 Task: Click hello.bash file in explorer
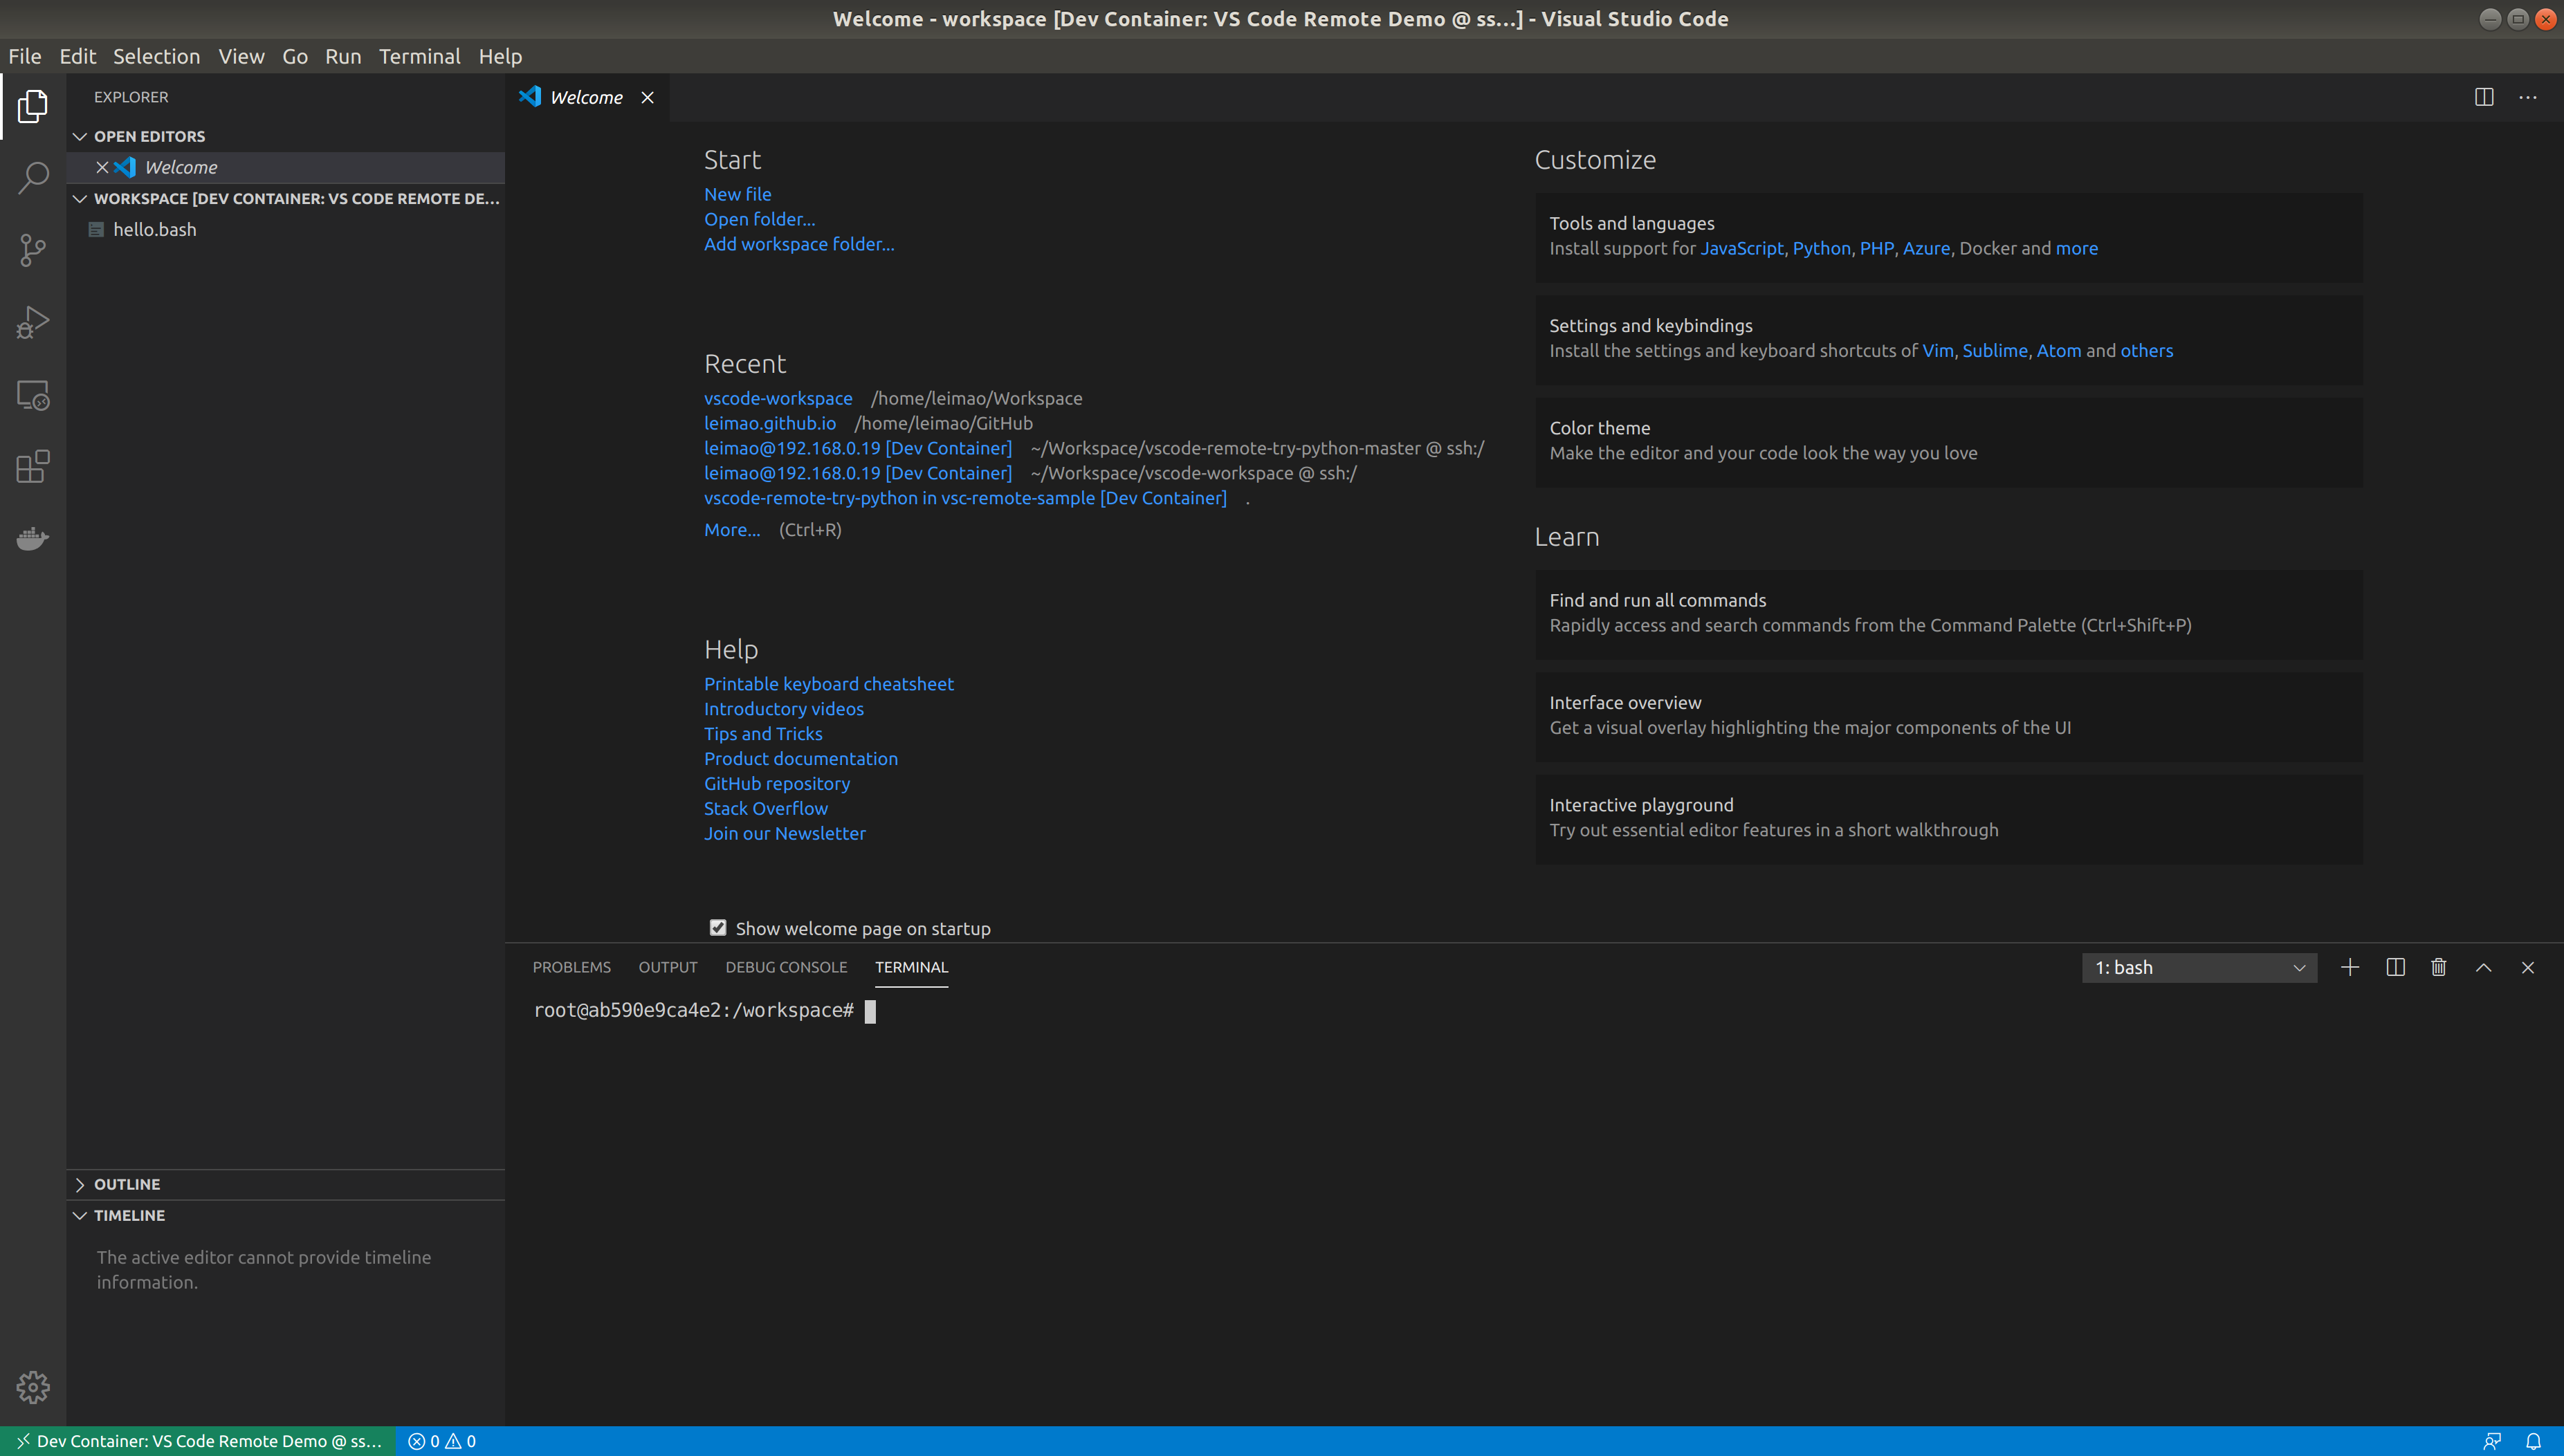coord(152,229)
